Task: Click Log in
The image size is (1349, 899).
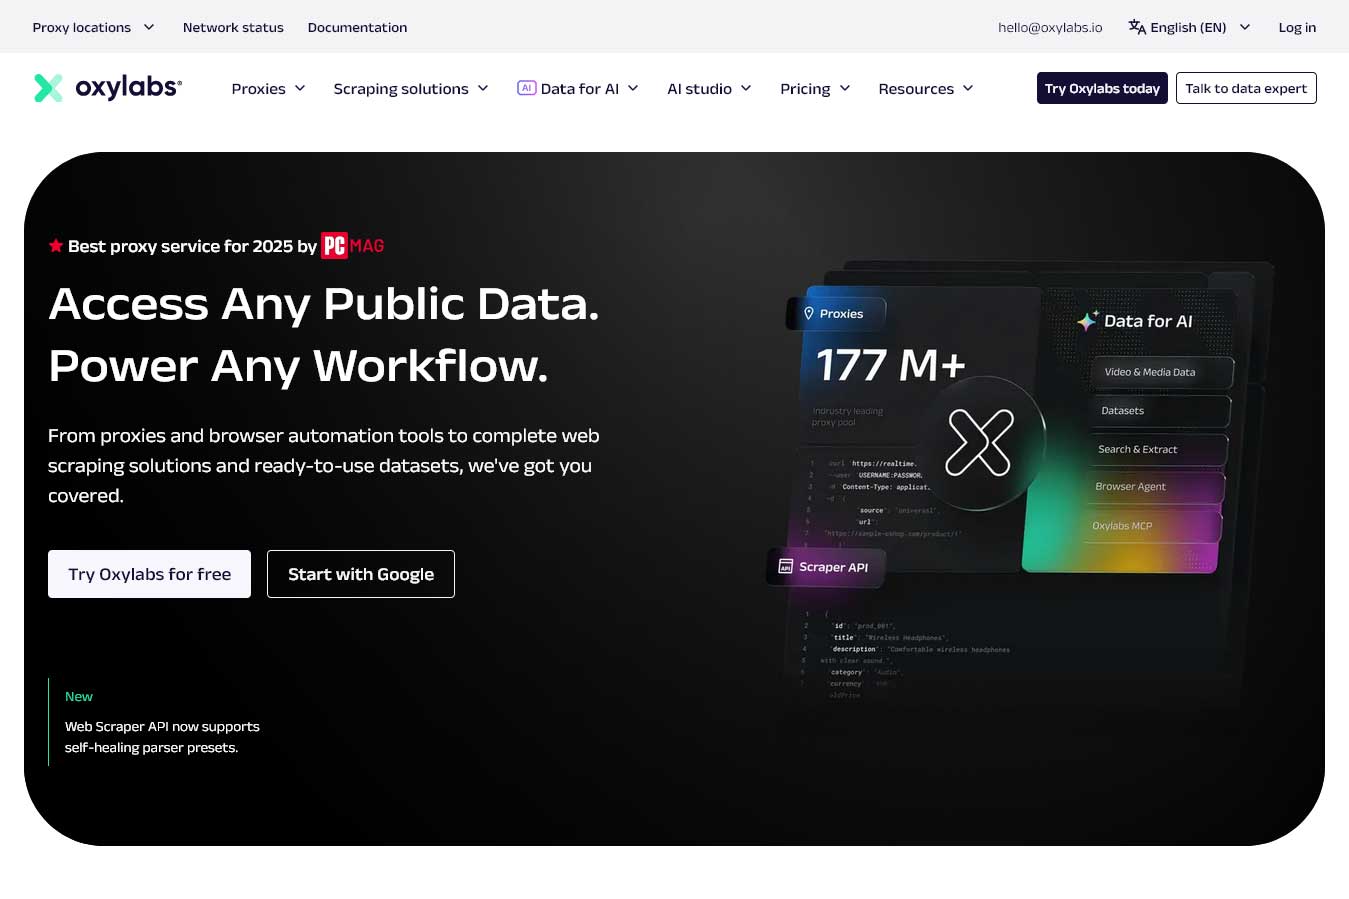Action: point(1297,27)
